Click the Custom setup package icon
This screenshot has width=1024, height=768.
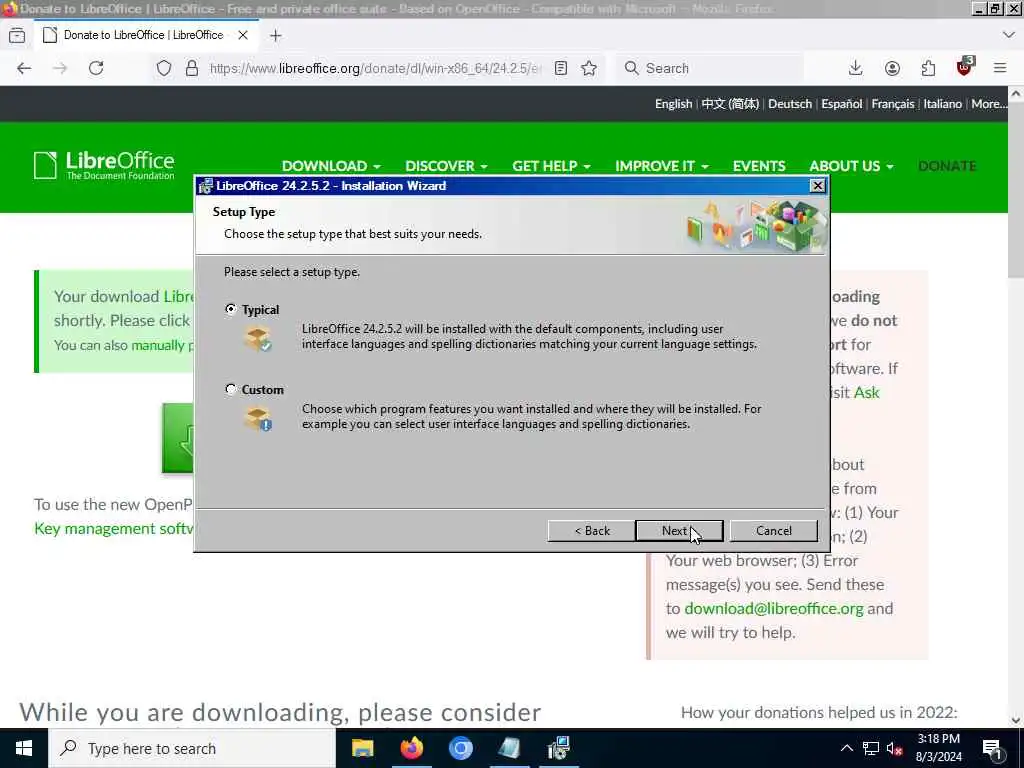[x=258, y=419]
